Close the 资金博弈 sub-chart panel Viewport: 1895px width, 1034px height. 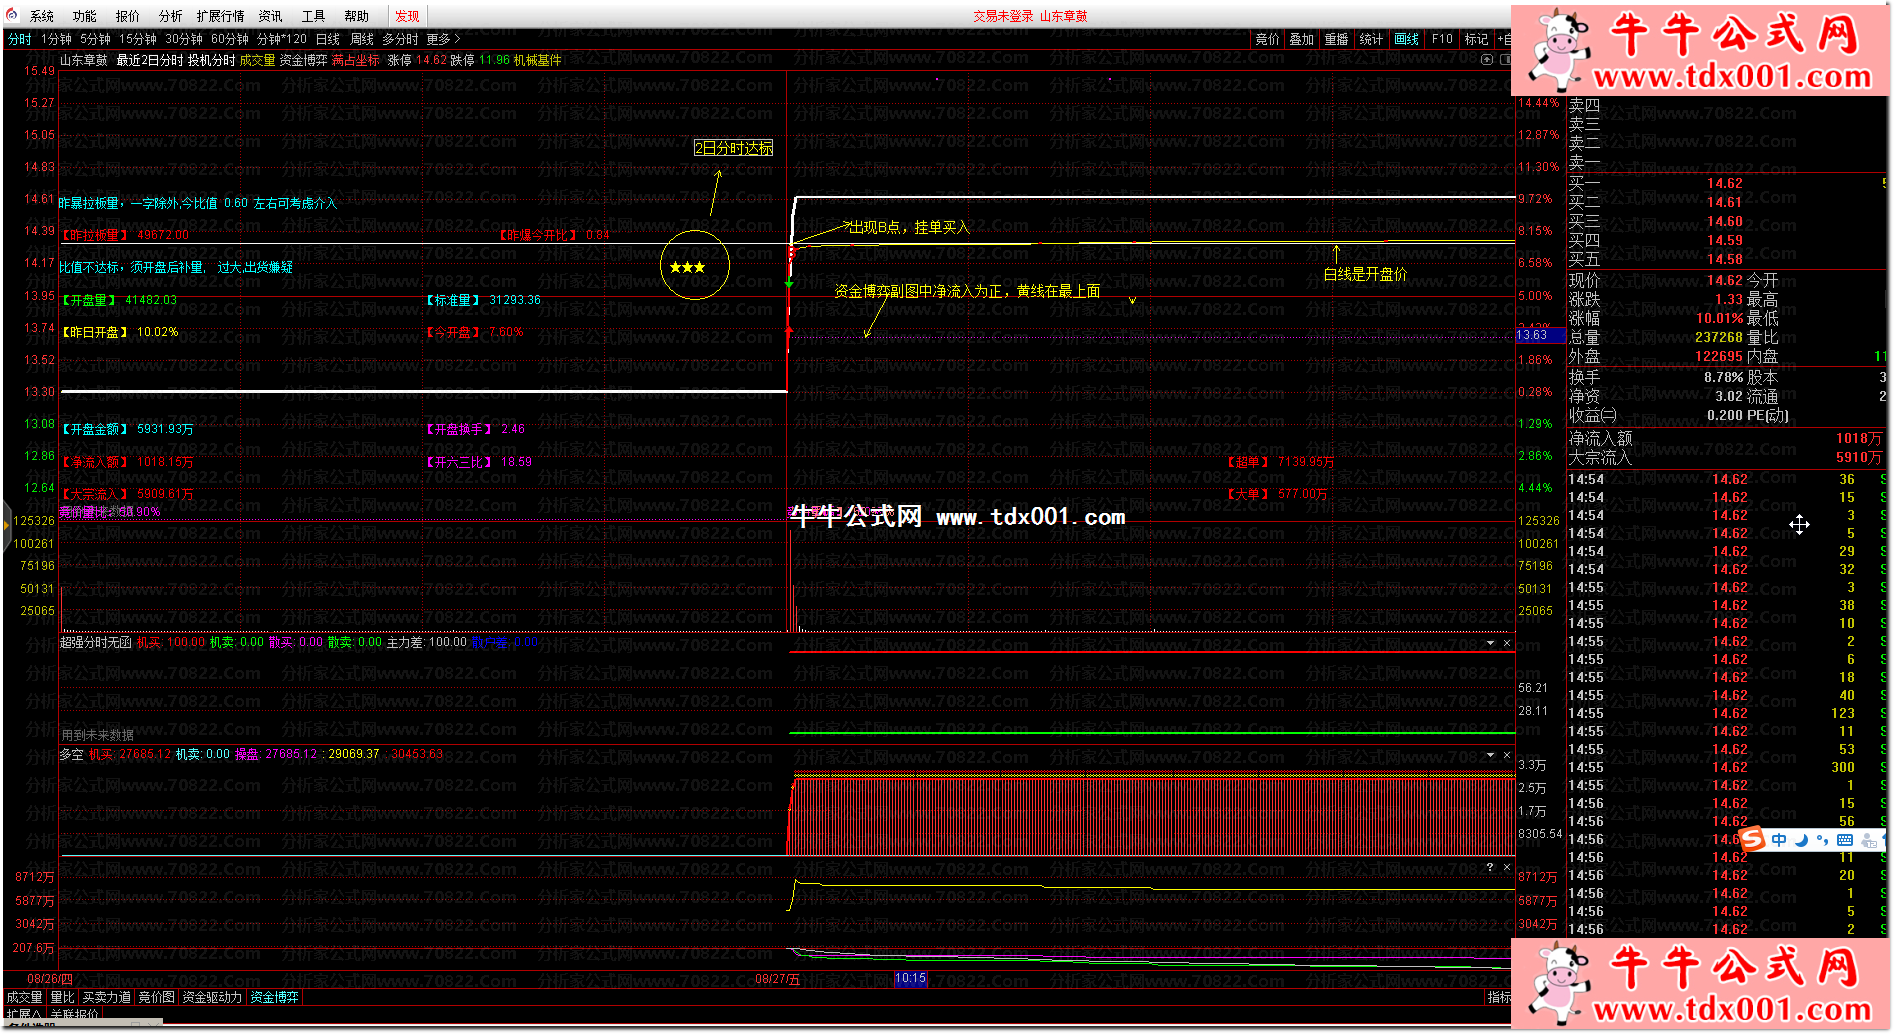pos(1507,867)
